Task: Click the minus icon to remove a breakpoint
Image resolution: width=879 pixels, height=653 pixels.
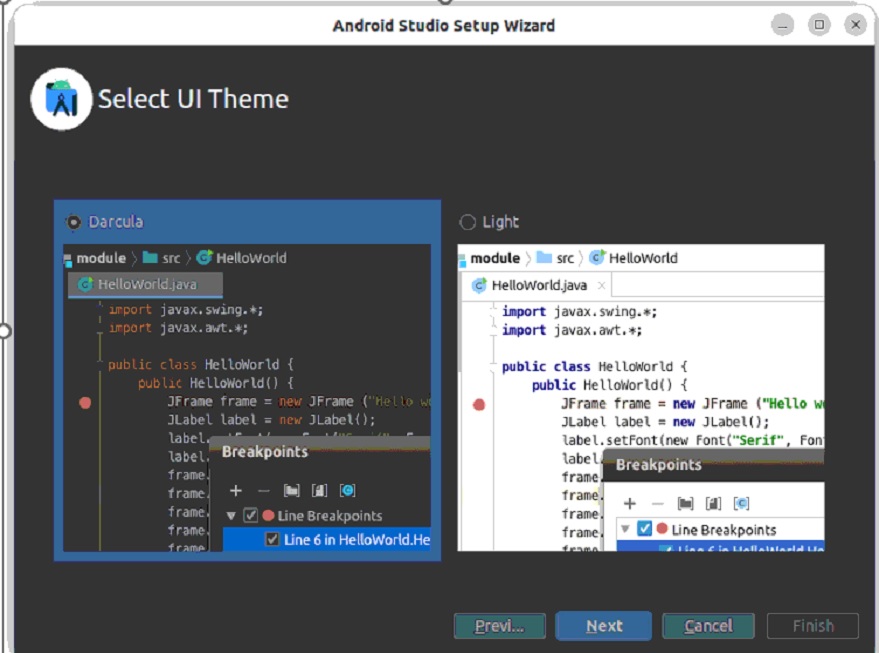Action: (262, 490)
